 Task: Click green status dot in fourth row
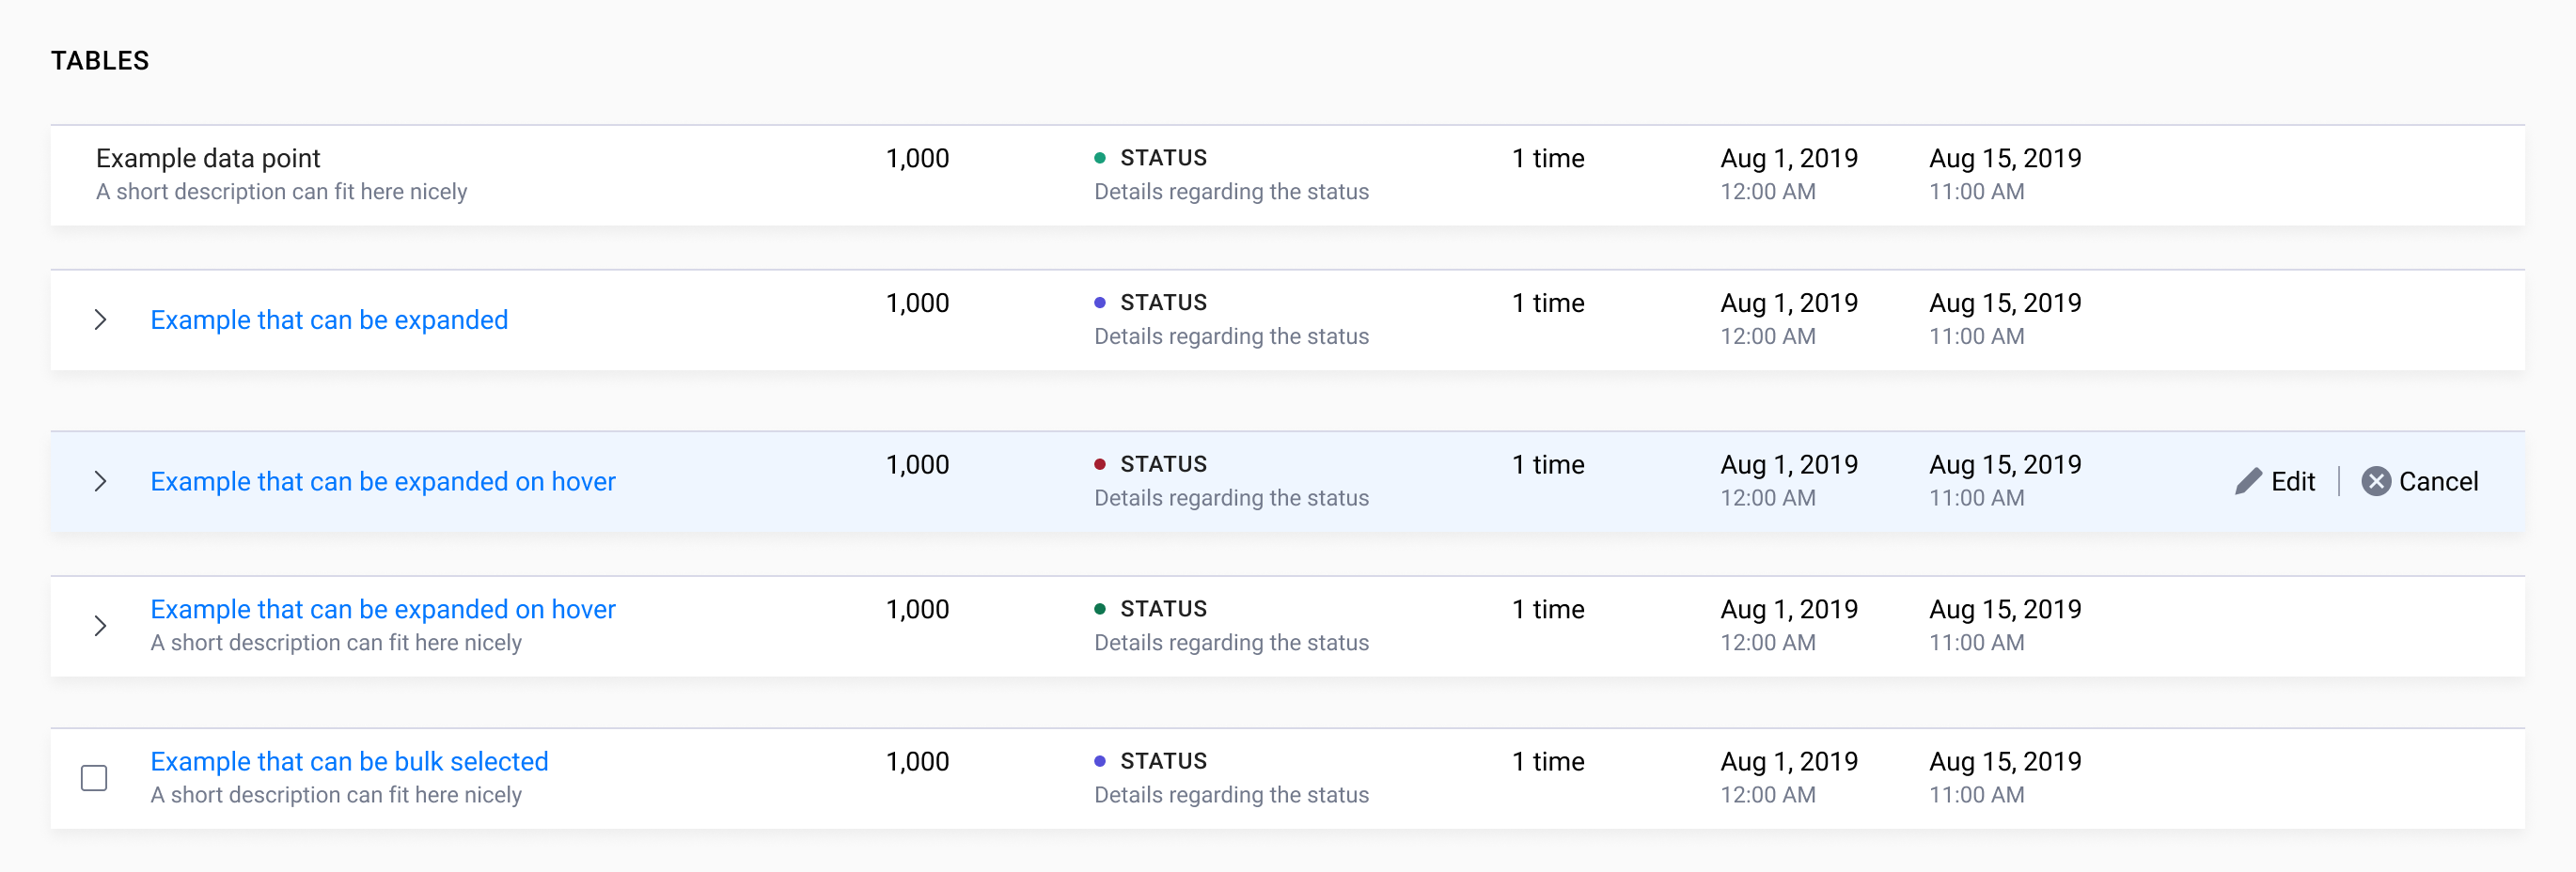point(1100,609)
